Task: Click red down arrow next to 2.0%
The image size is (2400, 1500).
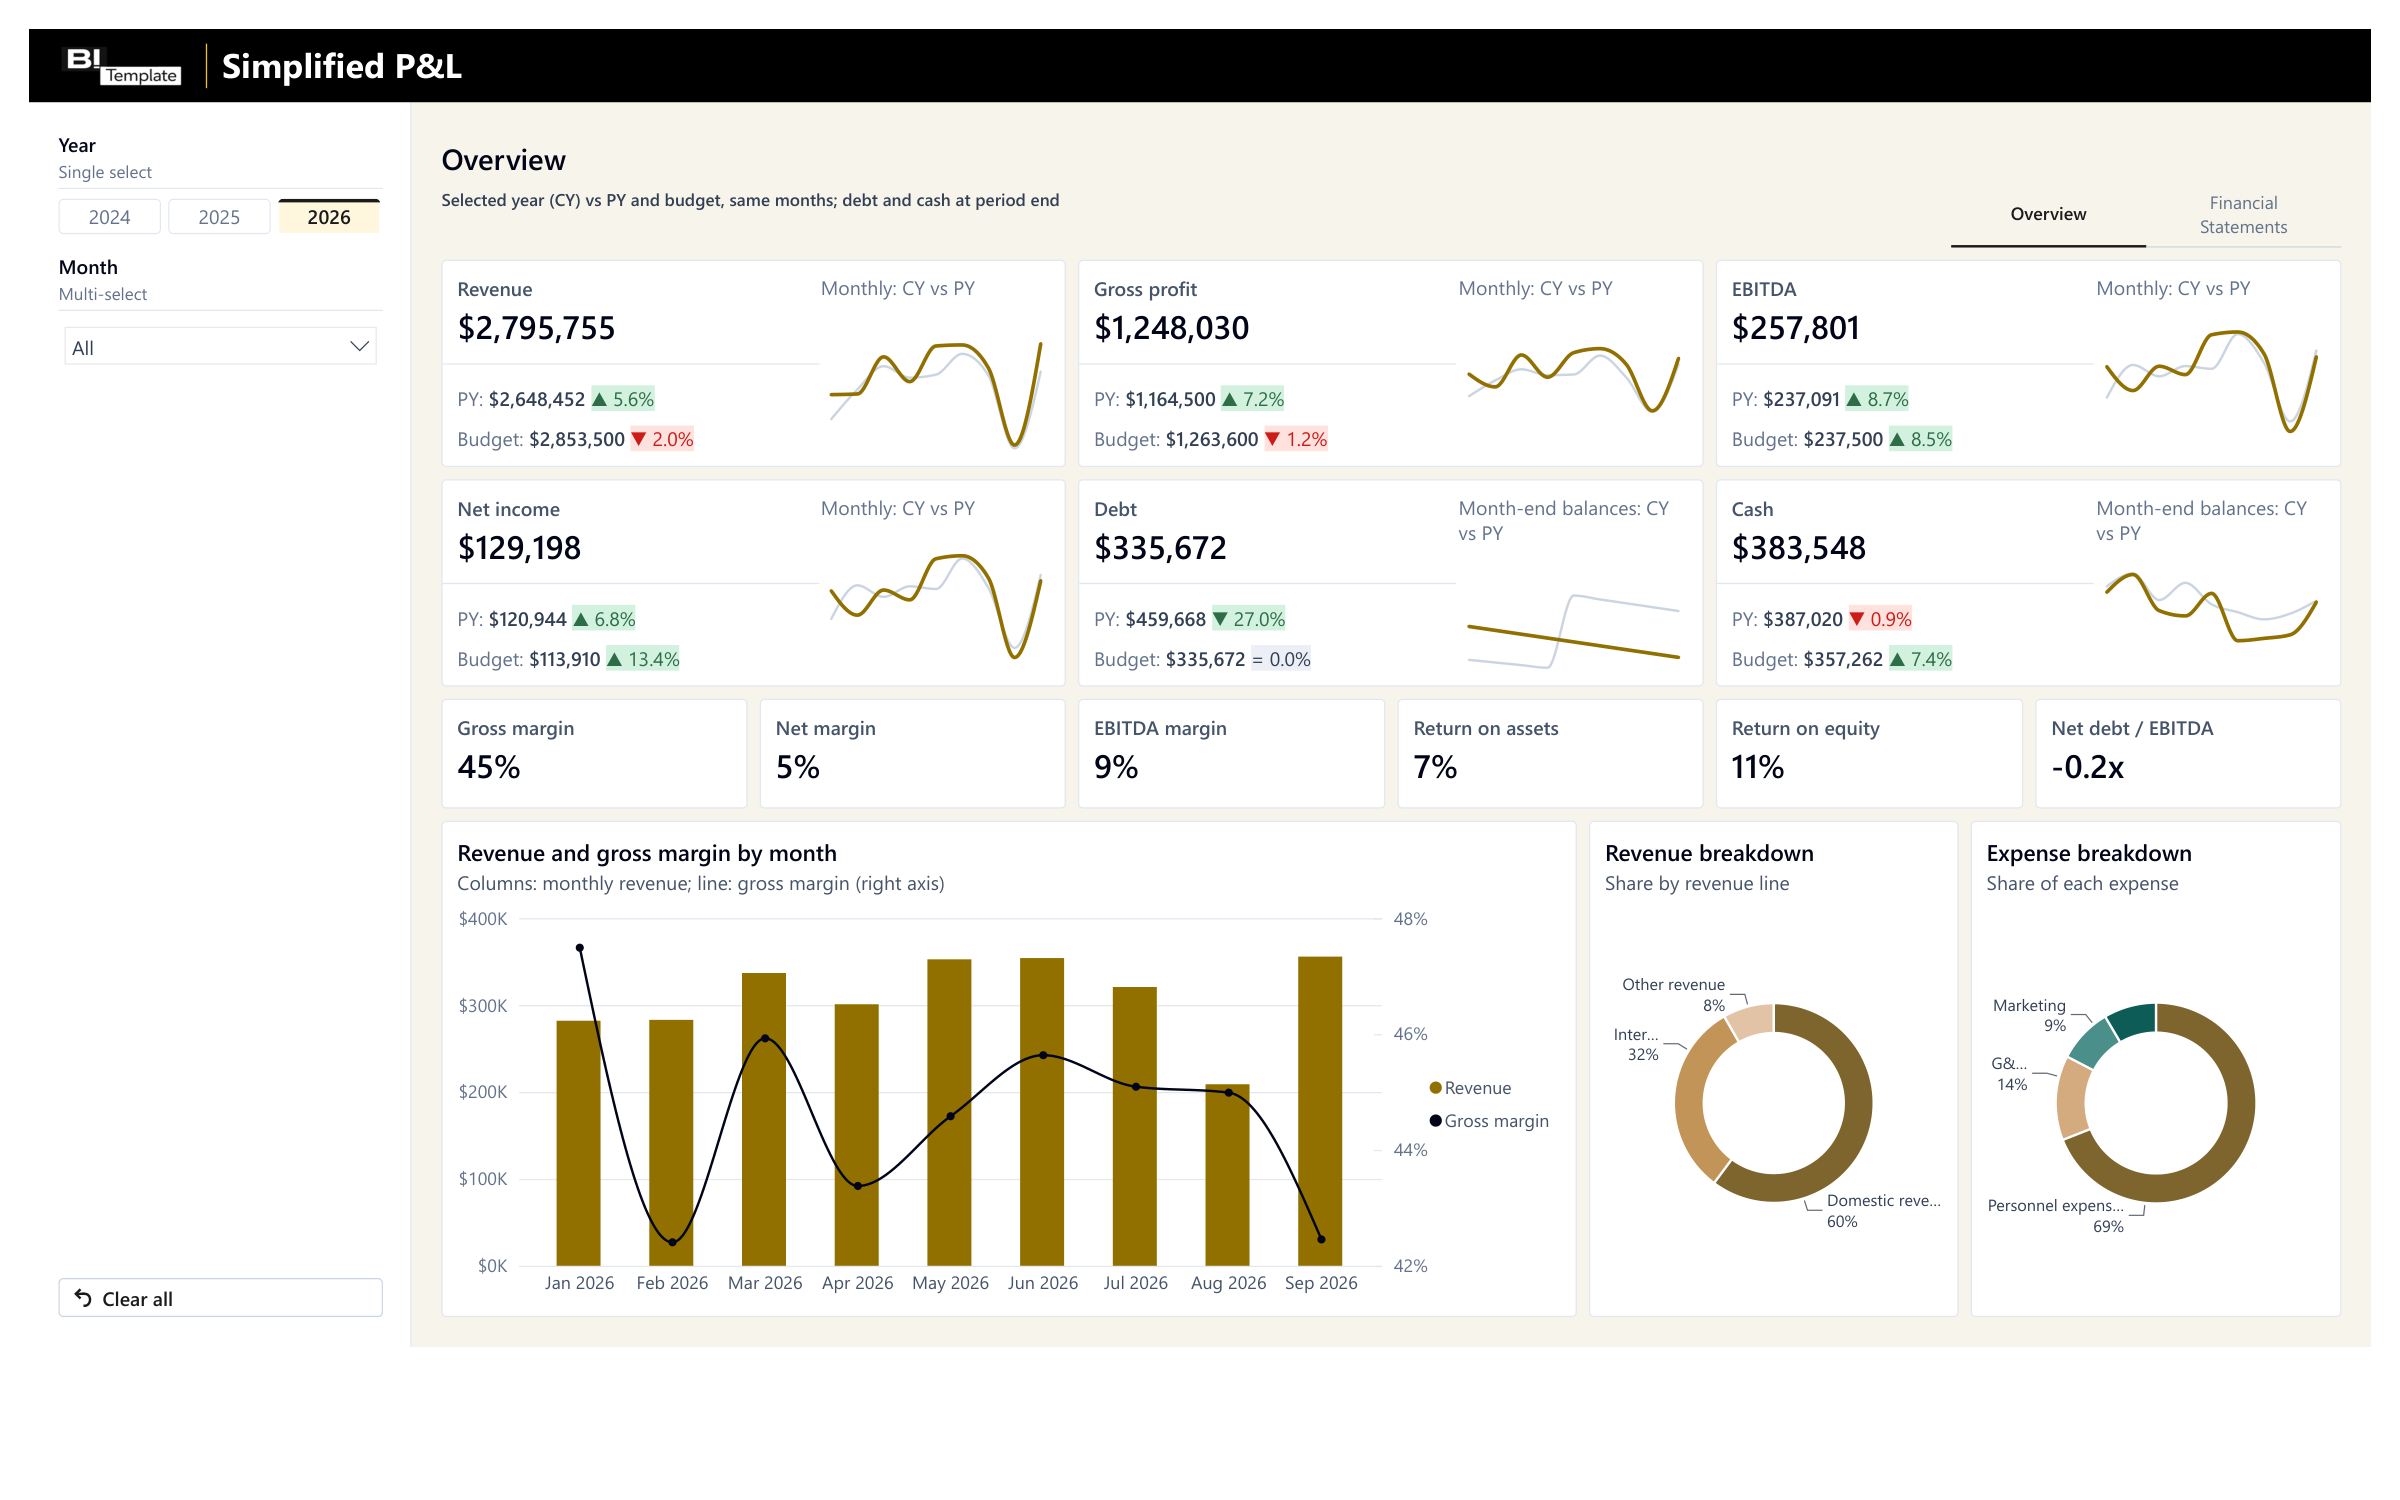Action: pos(639,439)
